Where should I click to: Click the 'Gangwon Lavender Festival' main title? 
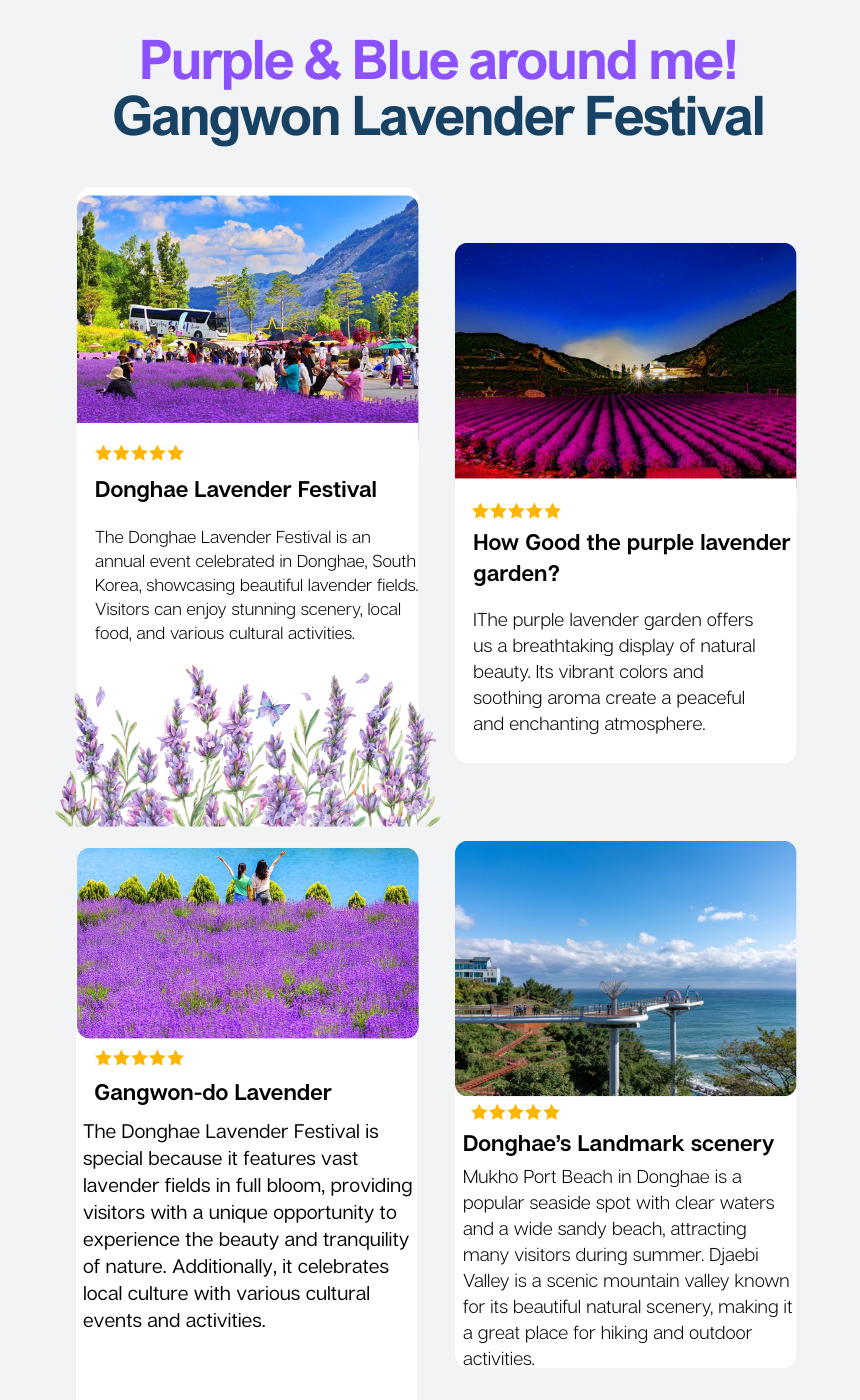438,117
